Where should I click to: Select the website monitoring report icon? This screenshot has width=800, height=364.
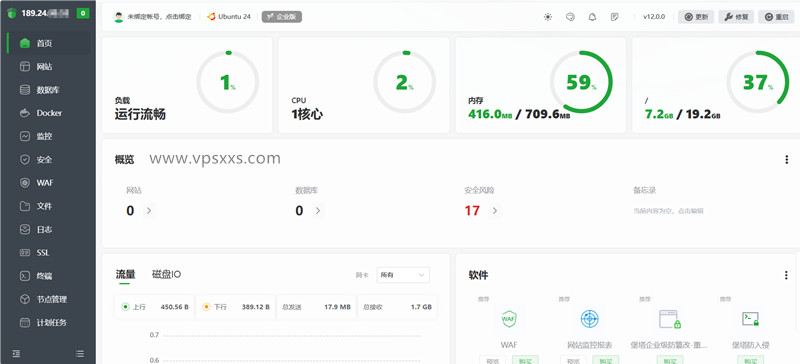coord(589,319)
